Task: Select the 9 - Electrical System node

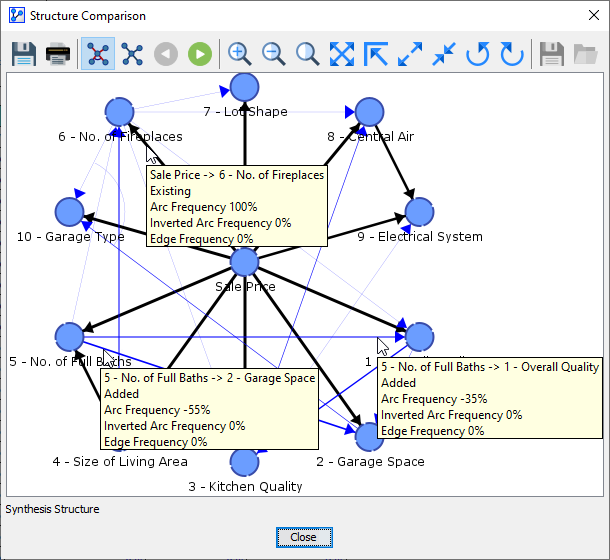Action: tap(419, 211)
